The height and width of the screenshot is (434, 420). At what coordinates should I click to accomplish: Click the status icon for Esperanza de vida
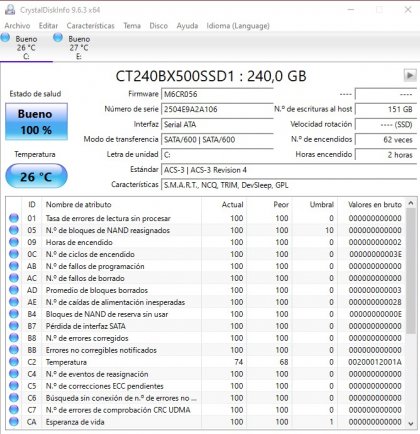coord(14,422)
